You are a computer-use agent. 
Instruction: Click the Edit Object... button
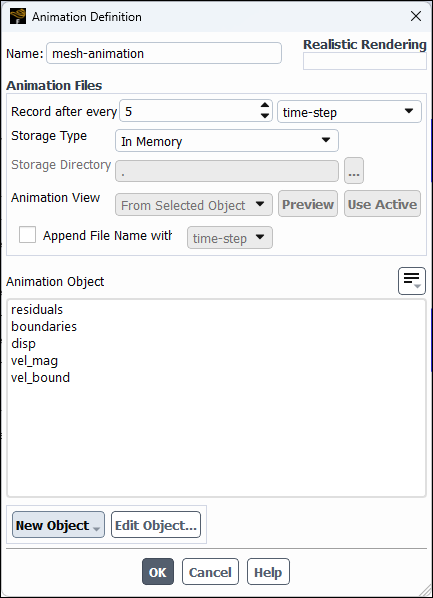tap(156, 525)
